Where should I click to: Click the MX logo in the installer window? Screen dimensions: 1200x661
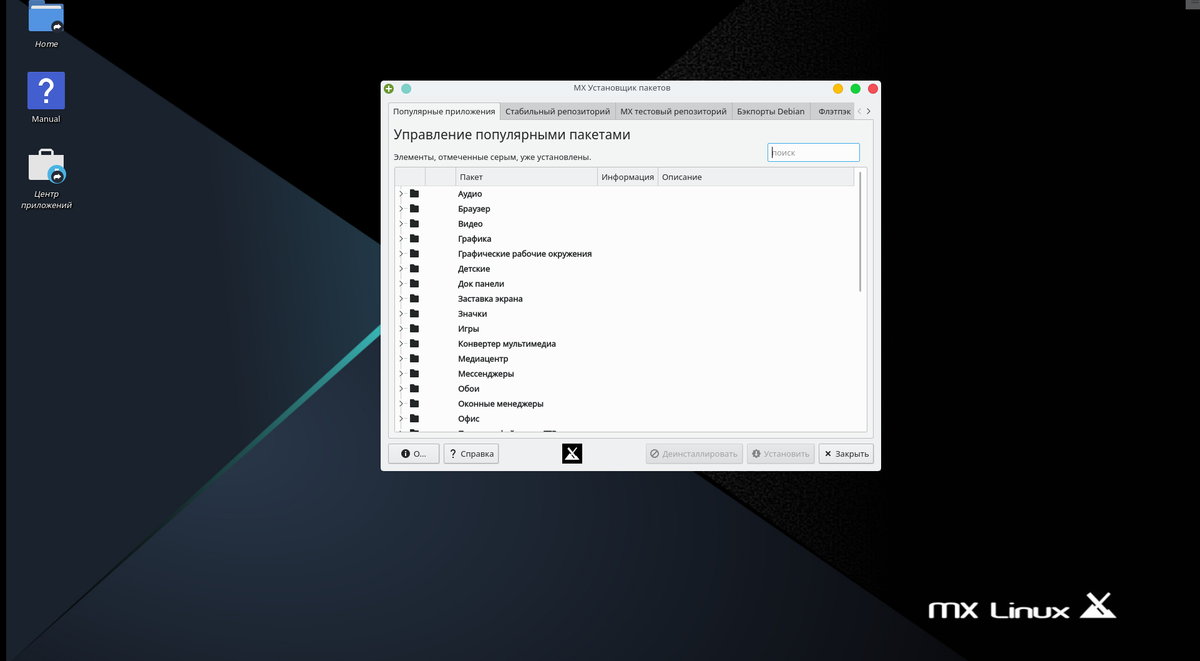click(572, 454)
